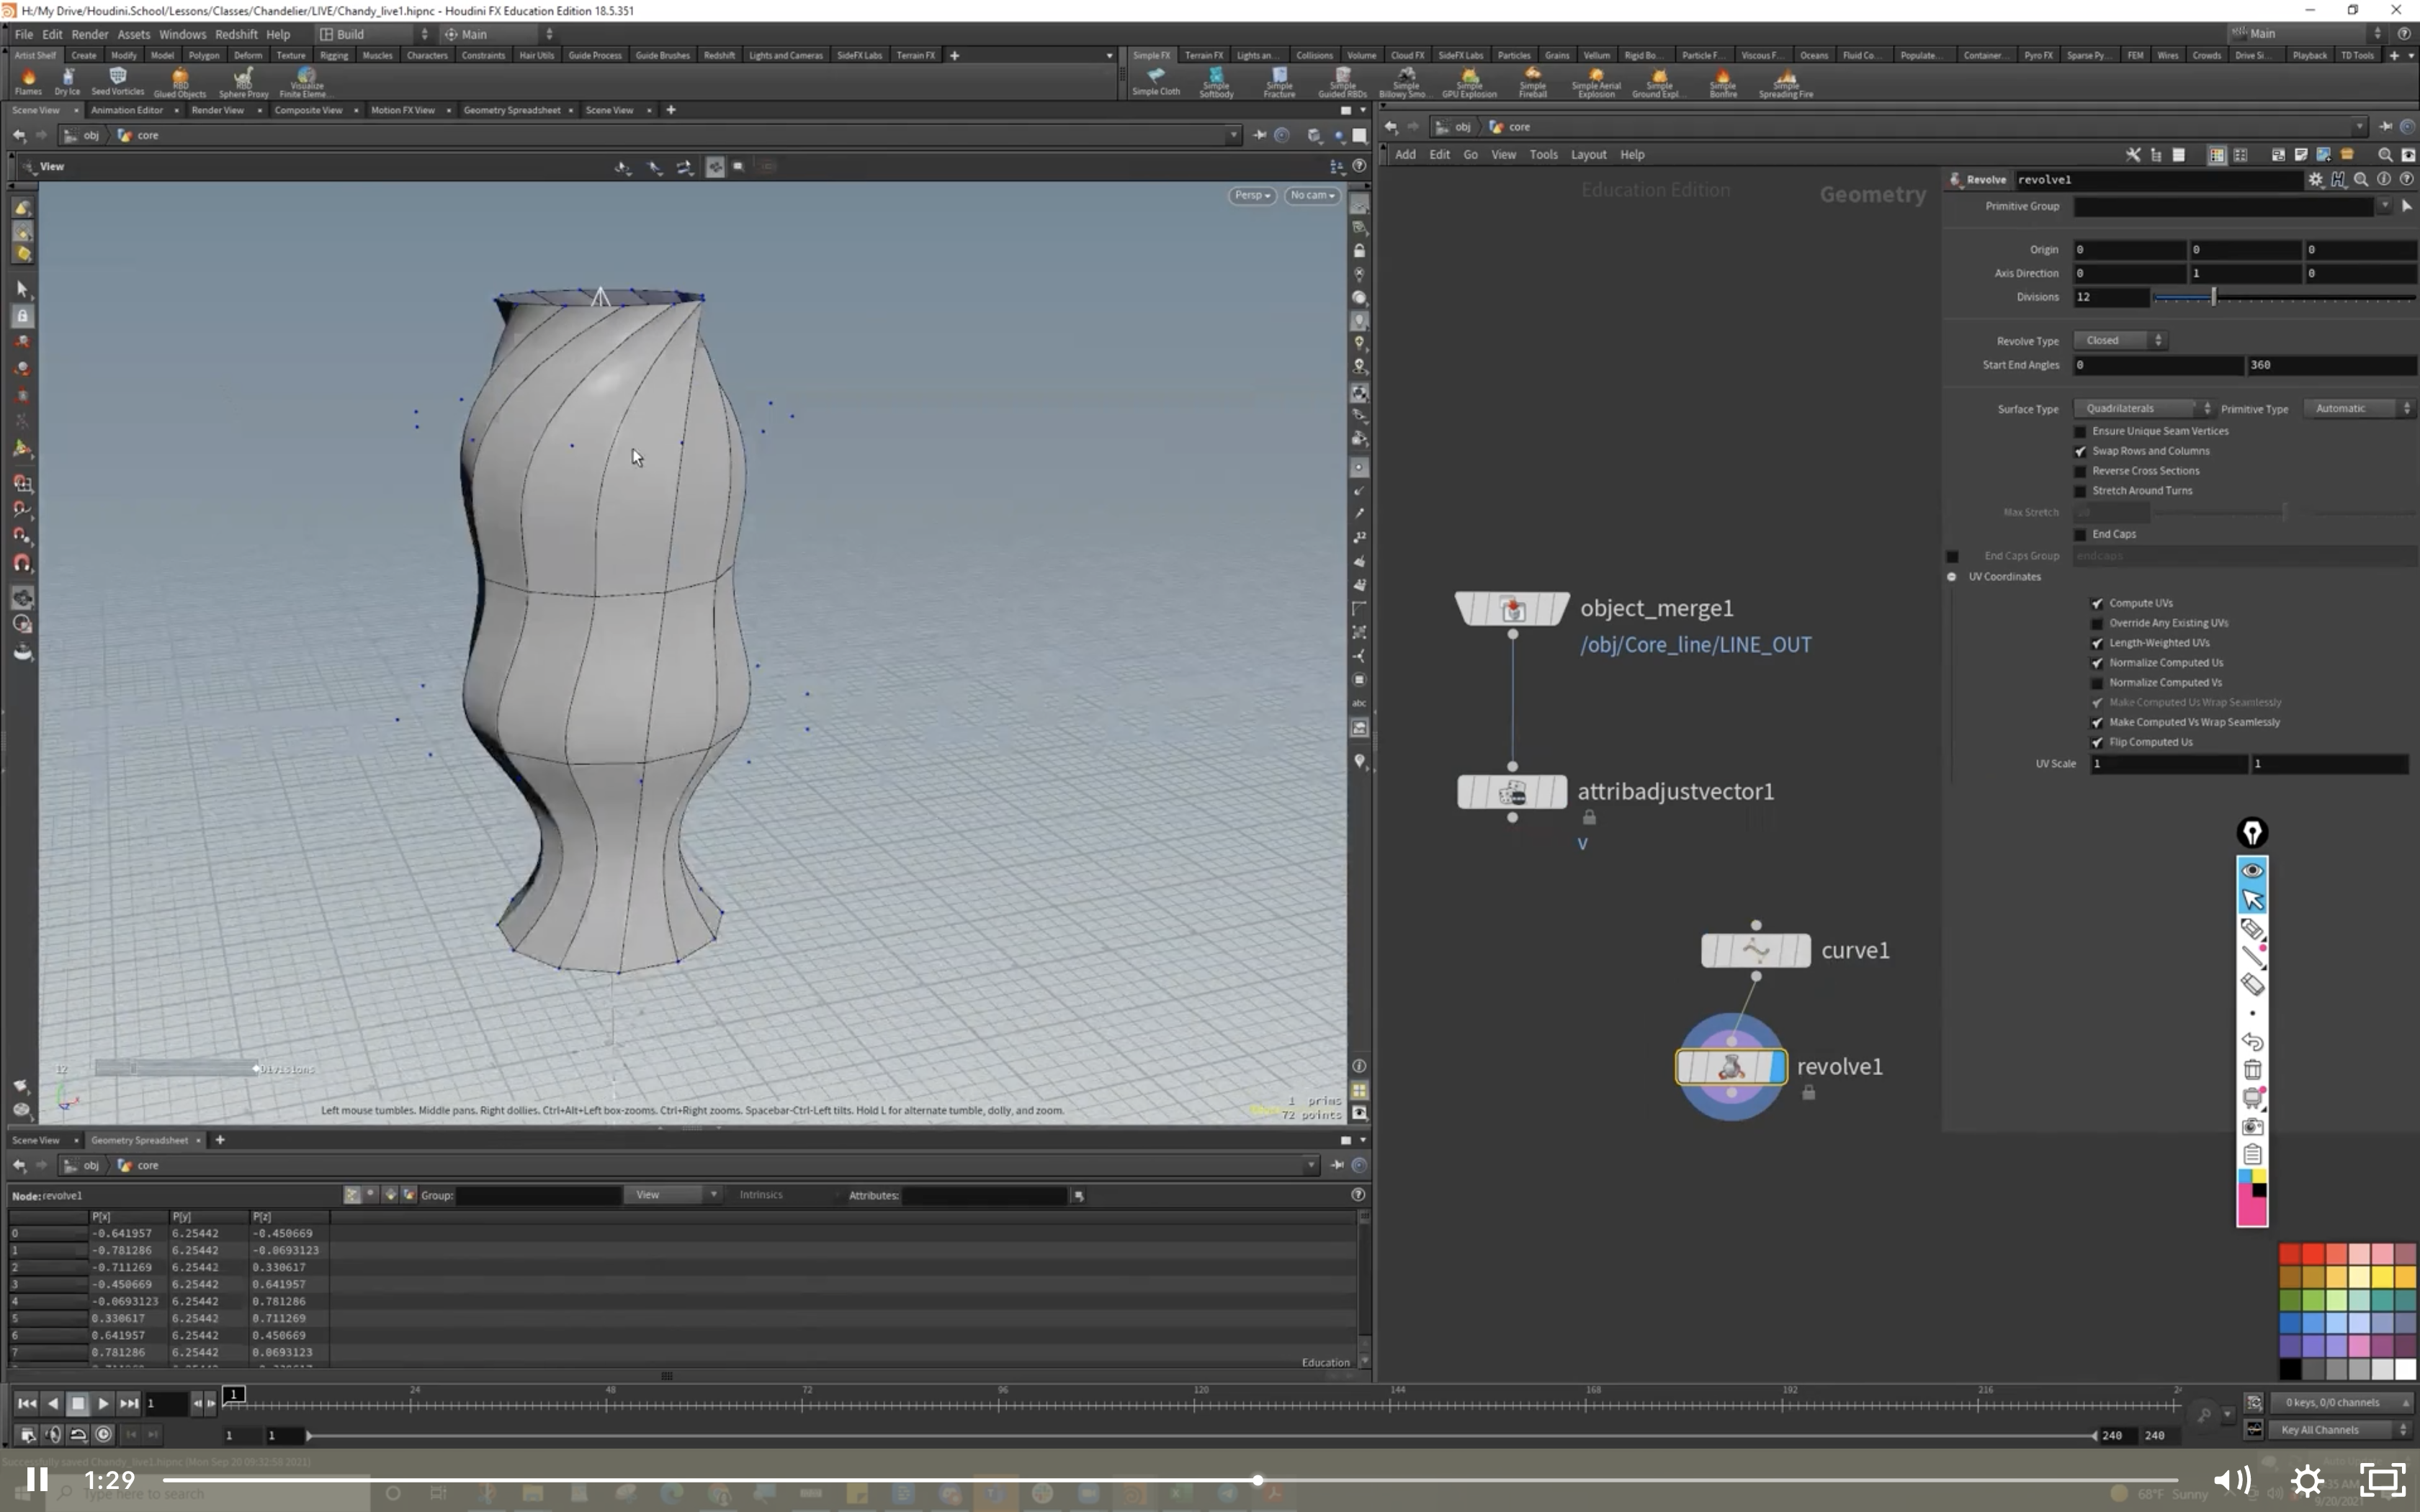Viewport: 2420px width, 1512px height.
Task: Toggle Swap Rows and Columns checkbox
Action: (x=2081, y=452)
